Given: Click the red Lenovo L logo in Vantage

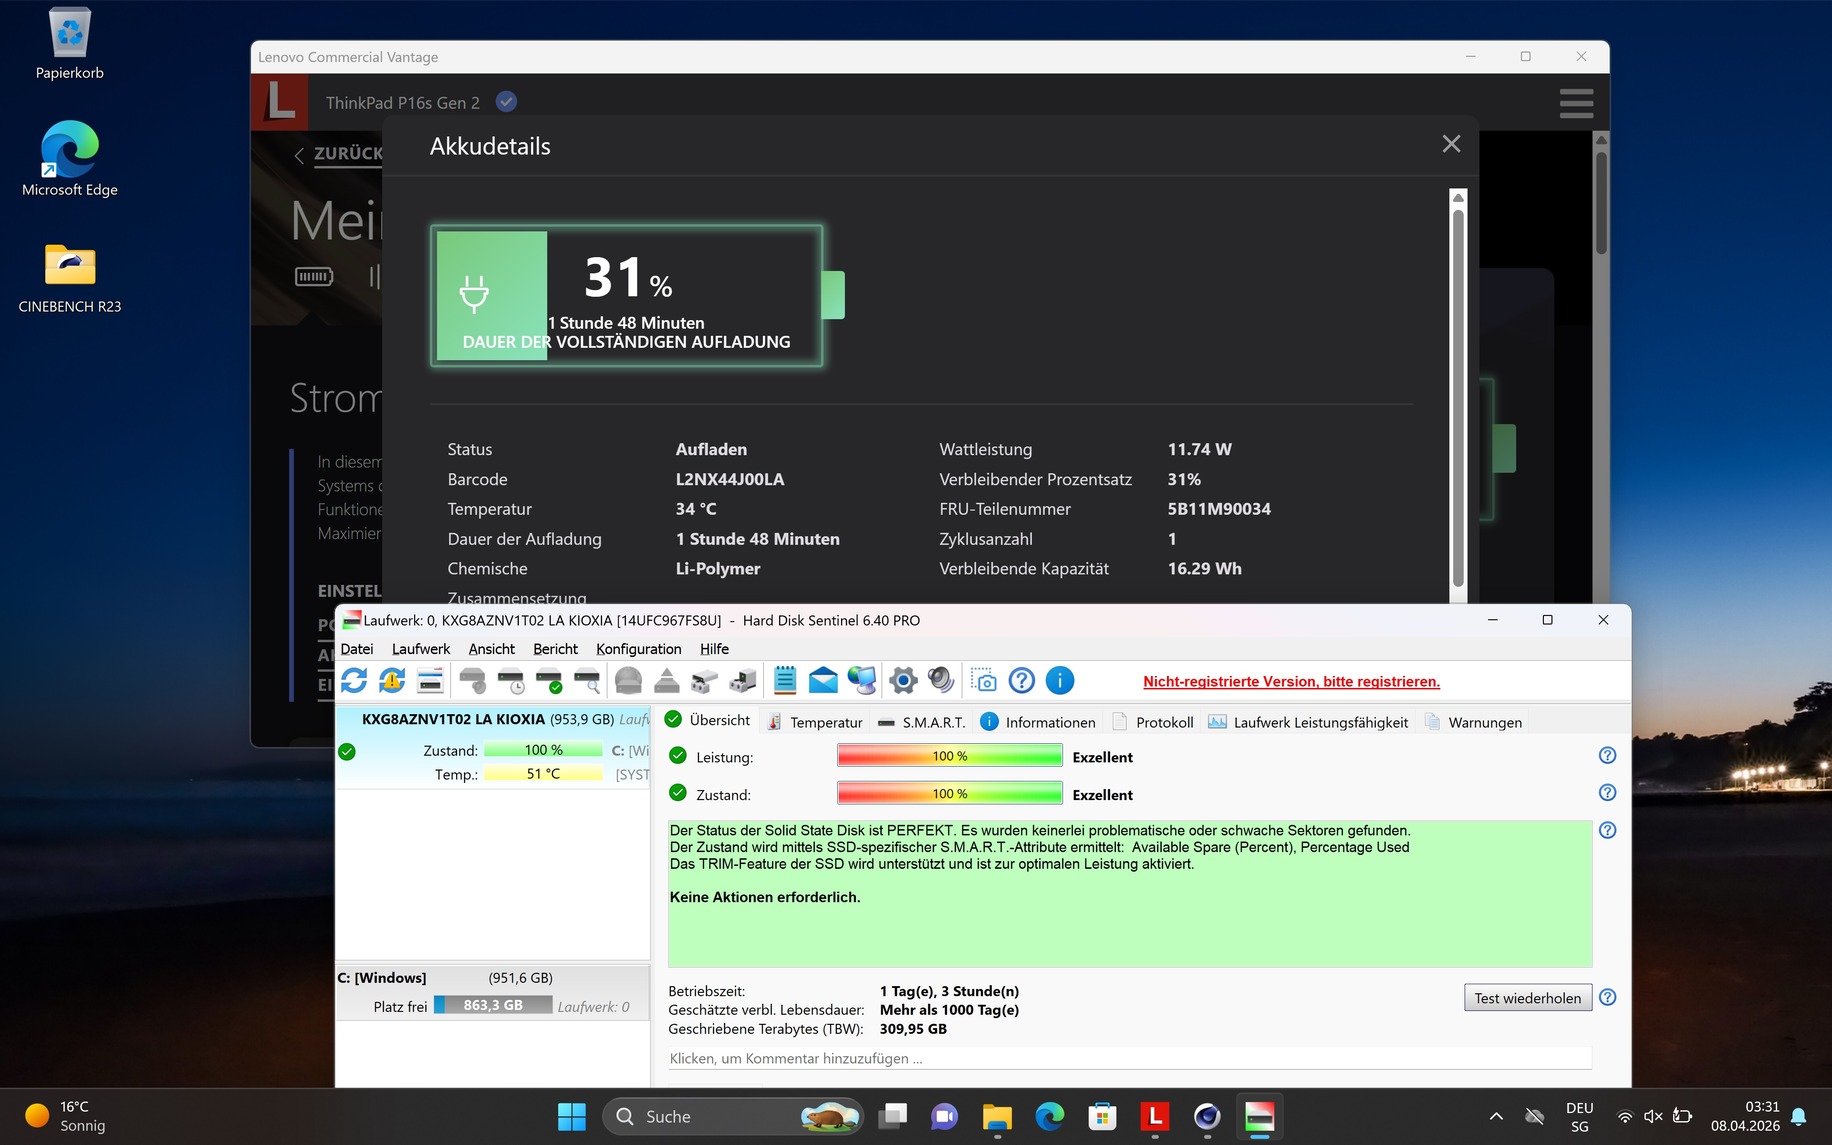Looking at the screenshot, I should coord(279,102).
